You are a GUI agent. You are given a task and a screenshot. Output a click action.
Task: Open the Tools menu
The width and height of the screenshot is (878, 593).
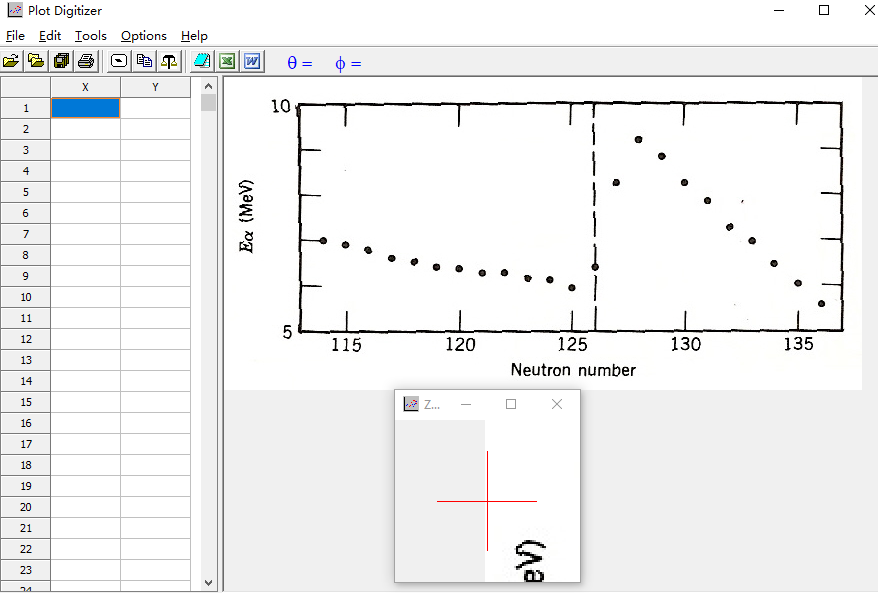[90, 35]
